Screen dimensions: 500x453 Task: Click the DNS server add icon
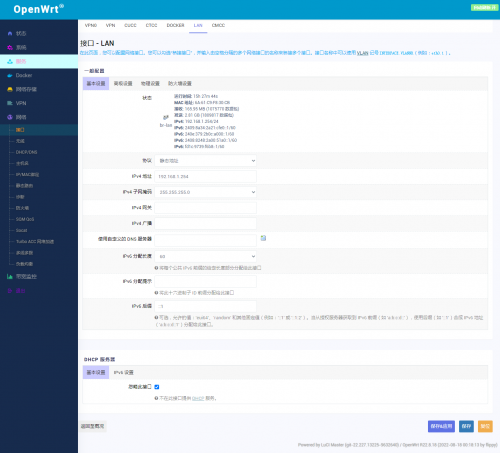point(263,238)
